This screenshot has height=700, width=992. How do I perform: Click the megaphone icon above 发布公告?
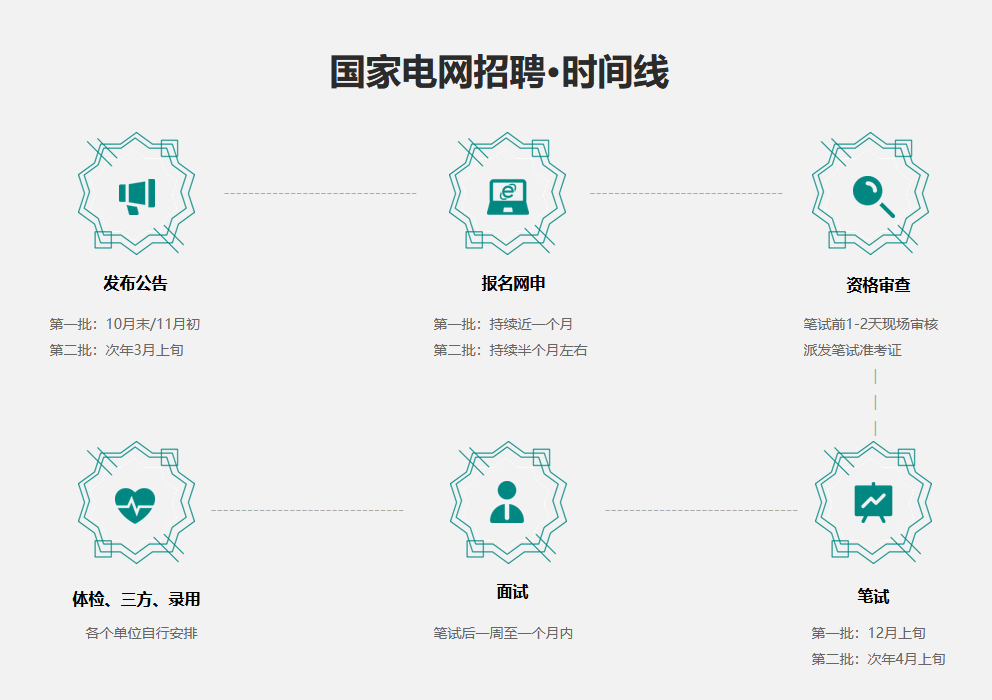pos(137,196)
